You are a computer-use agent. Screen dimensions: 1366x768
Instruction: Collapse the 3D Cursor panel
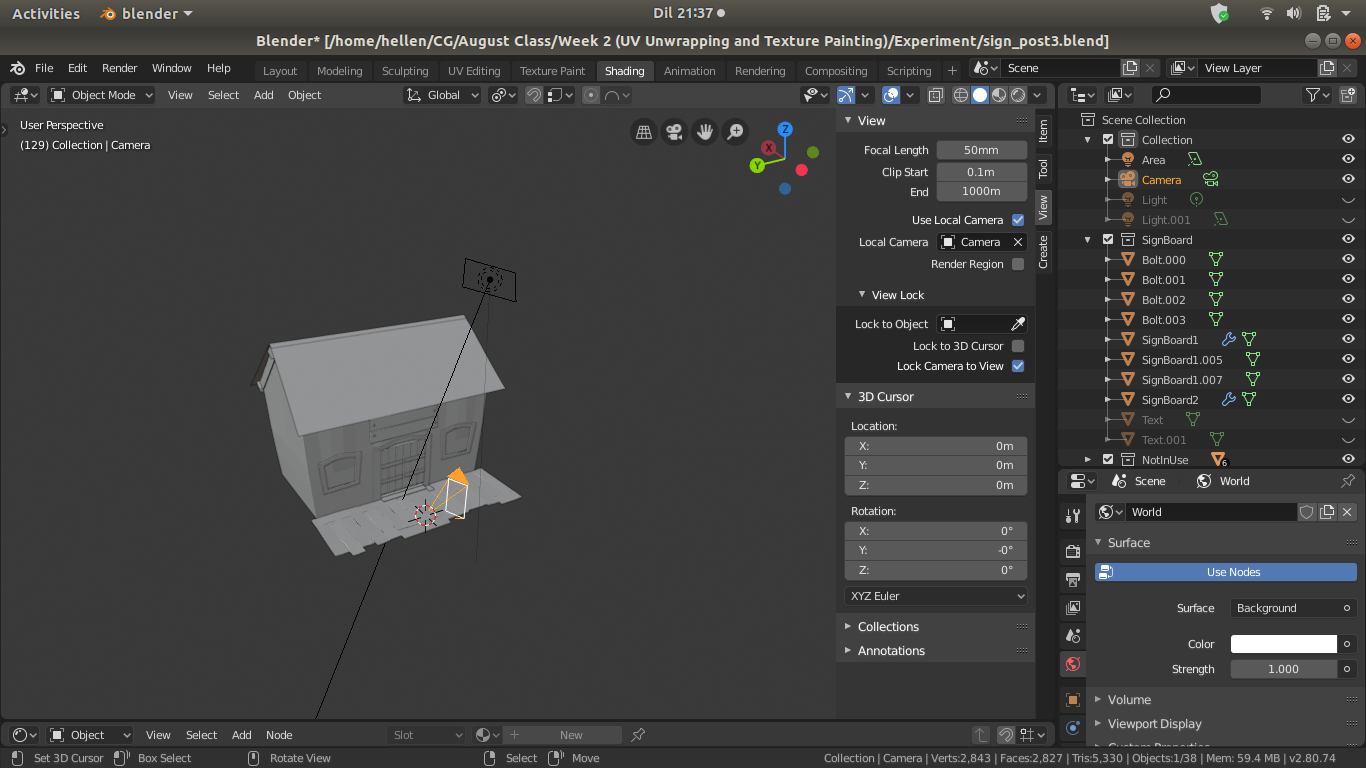(848, 397)
